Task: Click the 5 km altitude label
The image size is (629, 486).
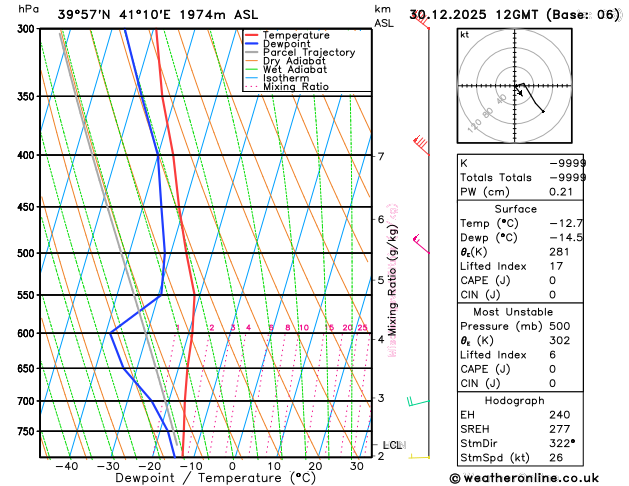Action: [x=381, y=280]
